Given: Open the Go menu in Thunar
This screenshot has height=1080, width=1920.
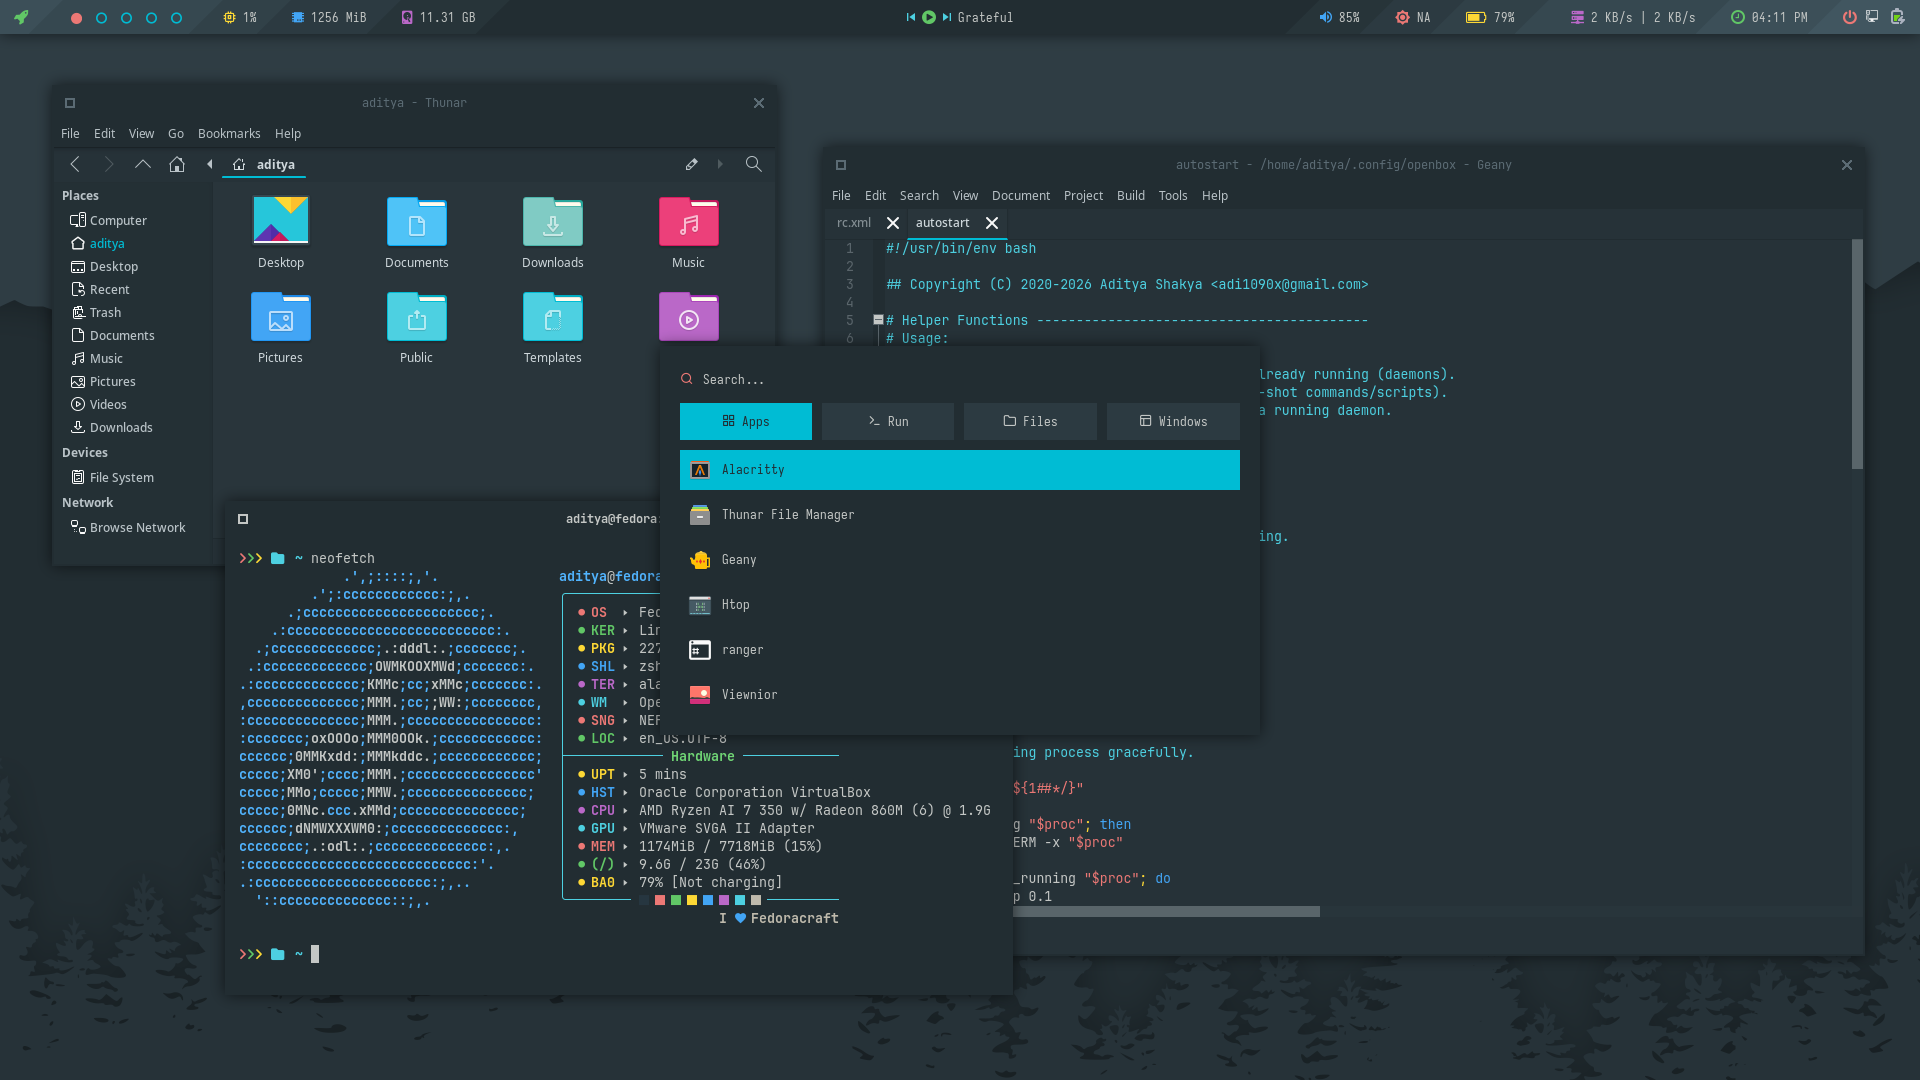Looking at the screenshot, I should click(176, 134).
